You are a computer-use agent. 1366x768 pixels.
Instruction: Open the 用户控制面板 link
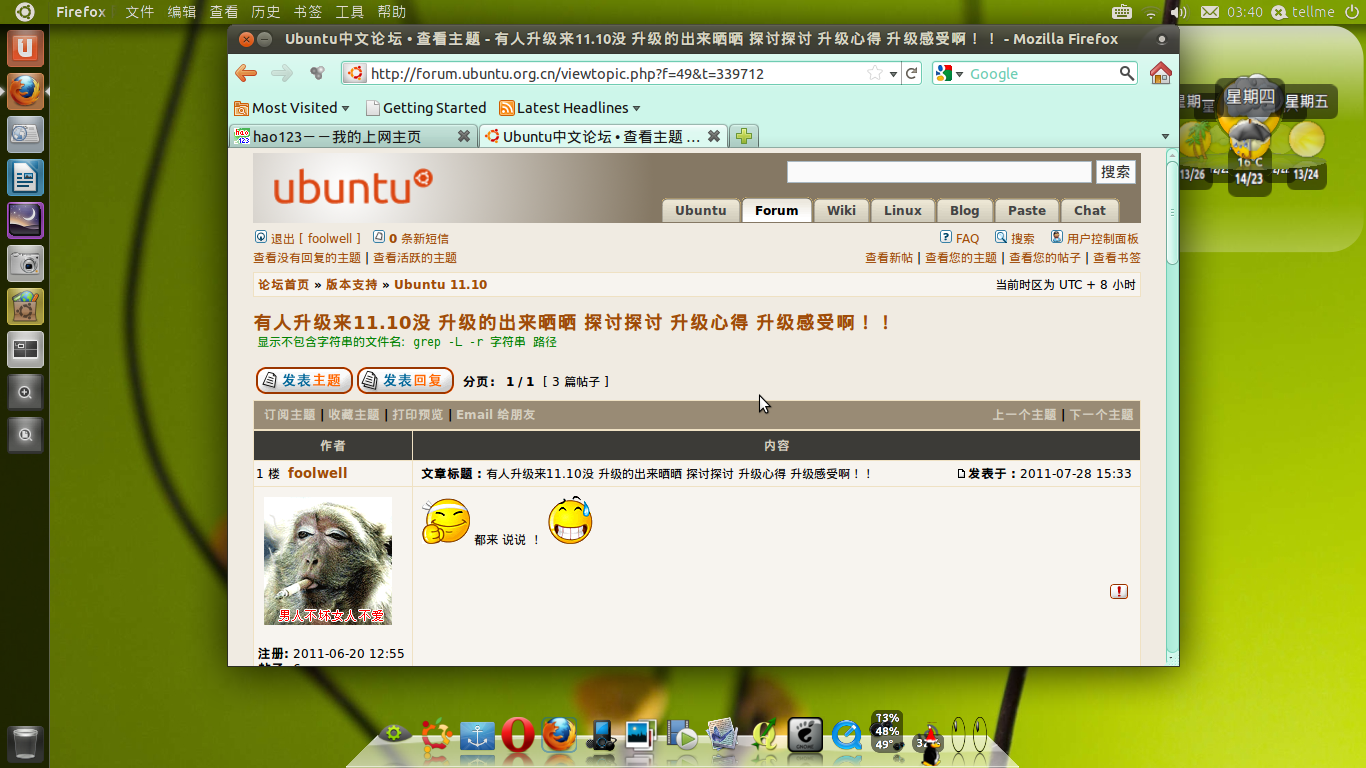tap(1103, 239)
